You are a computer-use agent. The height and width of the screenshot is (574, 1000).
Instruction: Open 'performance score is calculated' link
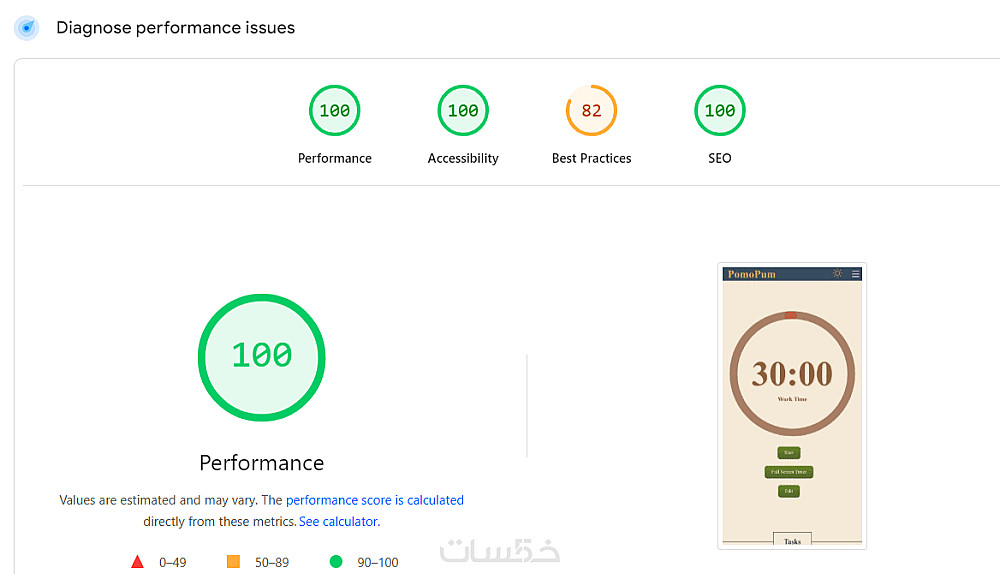click(375, 500)
